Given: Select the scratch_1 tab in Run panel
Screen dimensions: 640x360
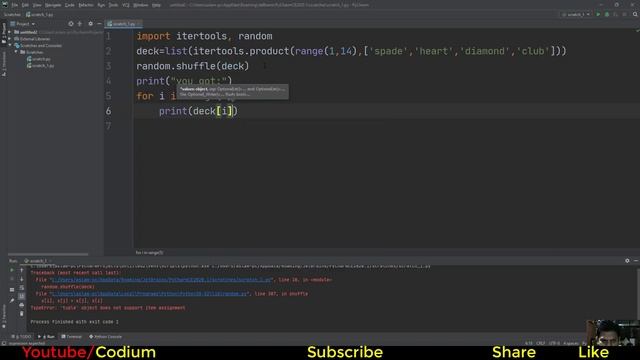Looking at the screenshot, I should point(37,261).
